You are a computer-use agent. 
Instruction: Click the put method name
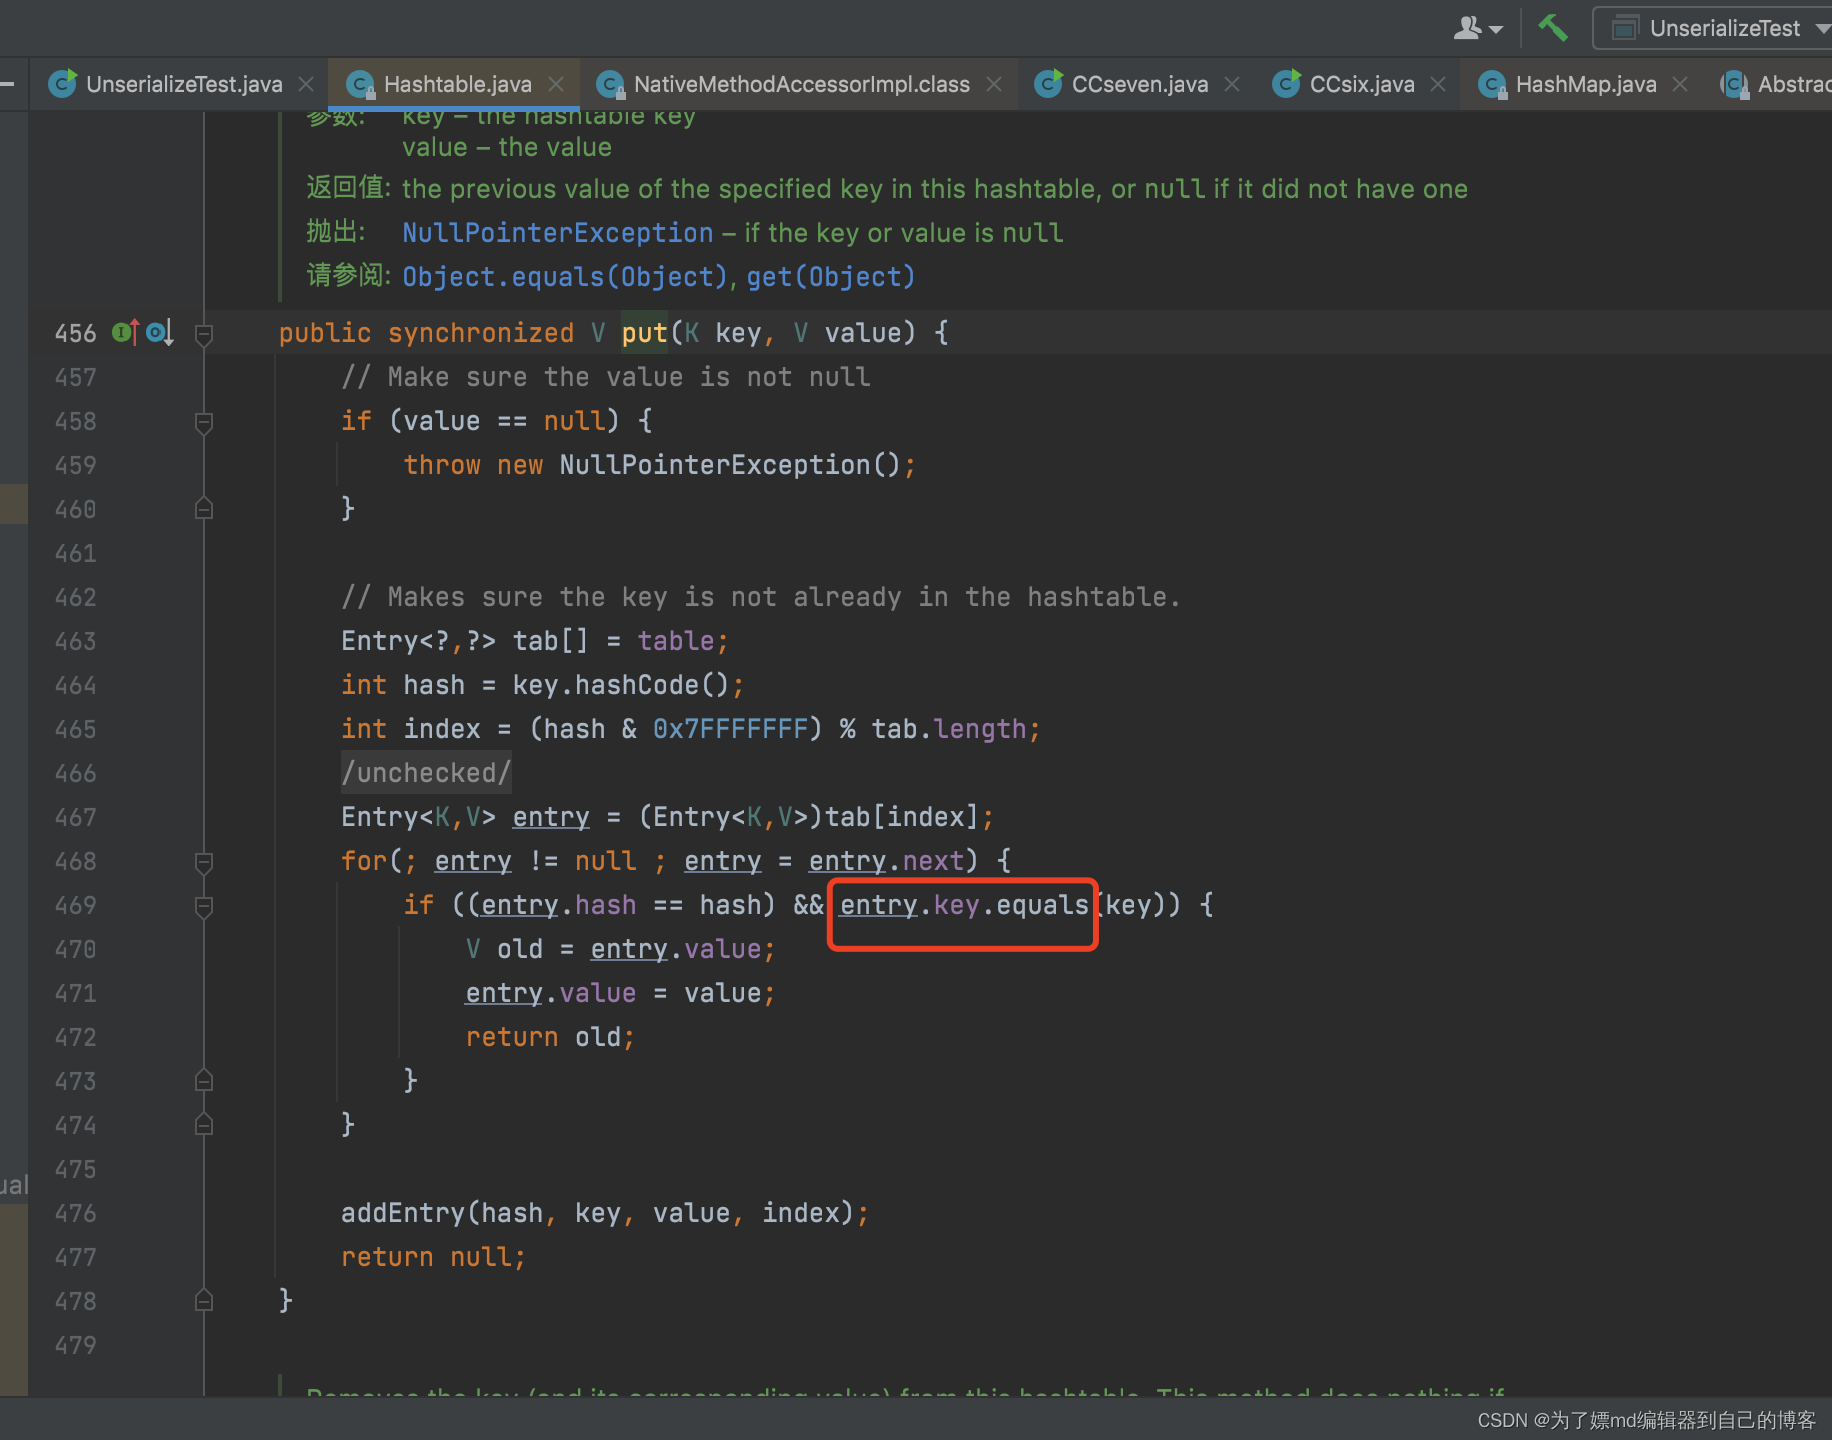(644, 333)
